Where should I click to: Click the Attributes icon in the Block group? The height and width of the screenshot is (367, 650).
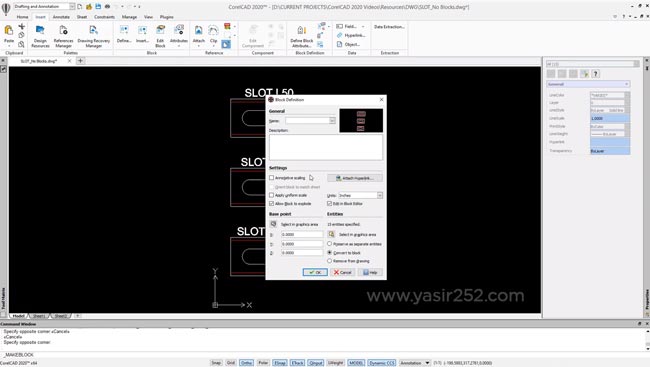point(179,30)
